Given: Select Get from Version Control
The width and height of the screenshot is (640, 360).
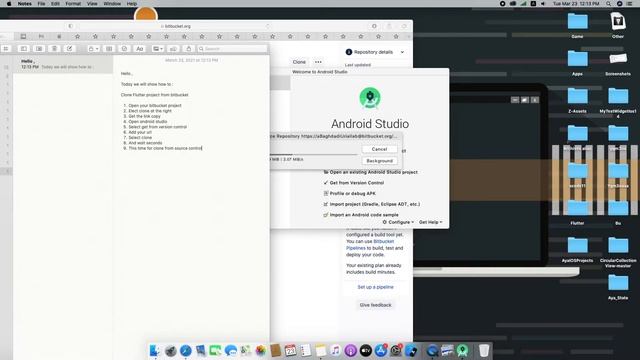Looking at the screenshot, I should pyautogui.click(x=353, y=183).
